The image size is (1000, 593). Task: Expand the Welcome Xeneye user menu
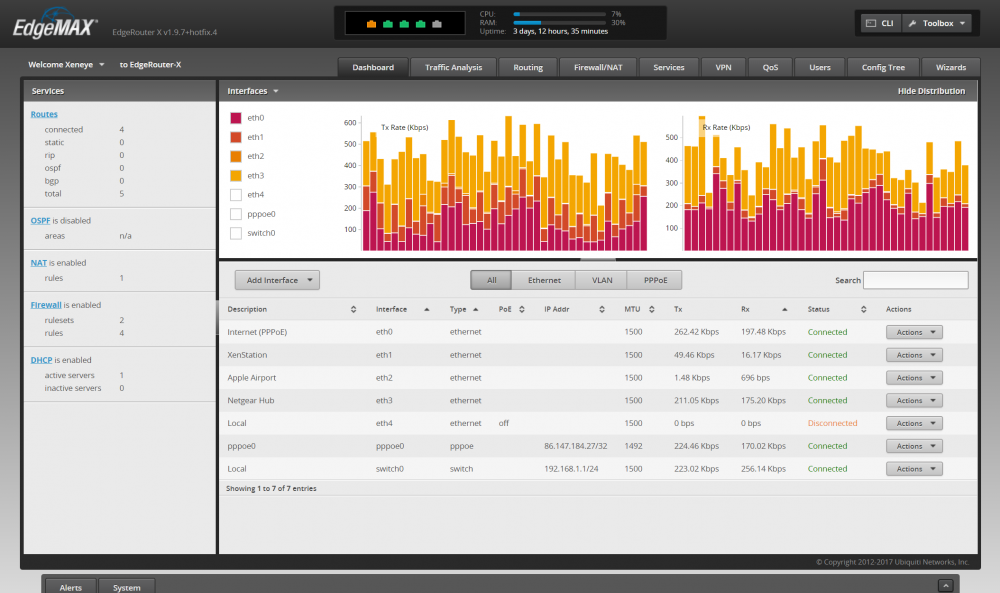pyautogui.click(x=66, y=64)
